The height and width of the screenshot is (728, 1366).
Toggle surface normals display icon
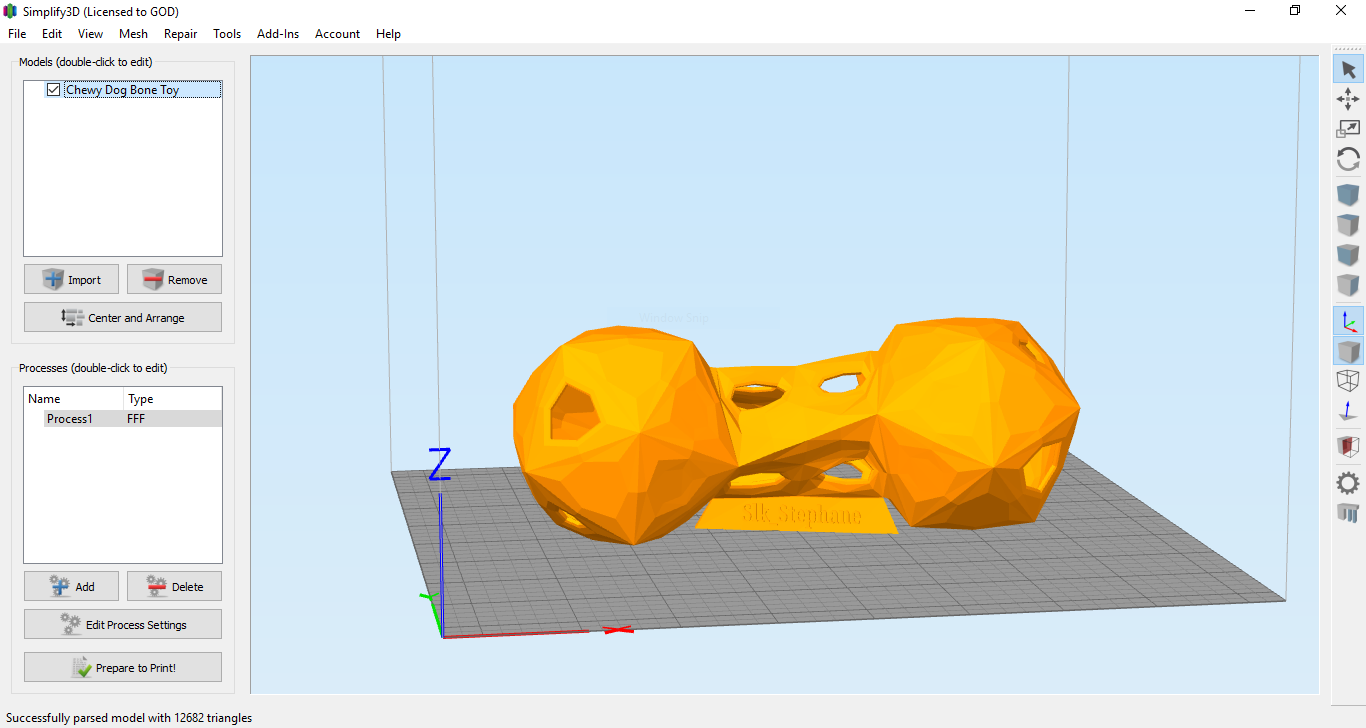tap(1348, 411)
